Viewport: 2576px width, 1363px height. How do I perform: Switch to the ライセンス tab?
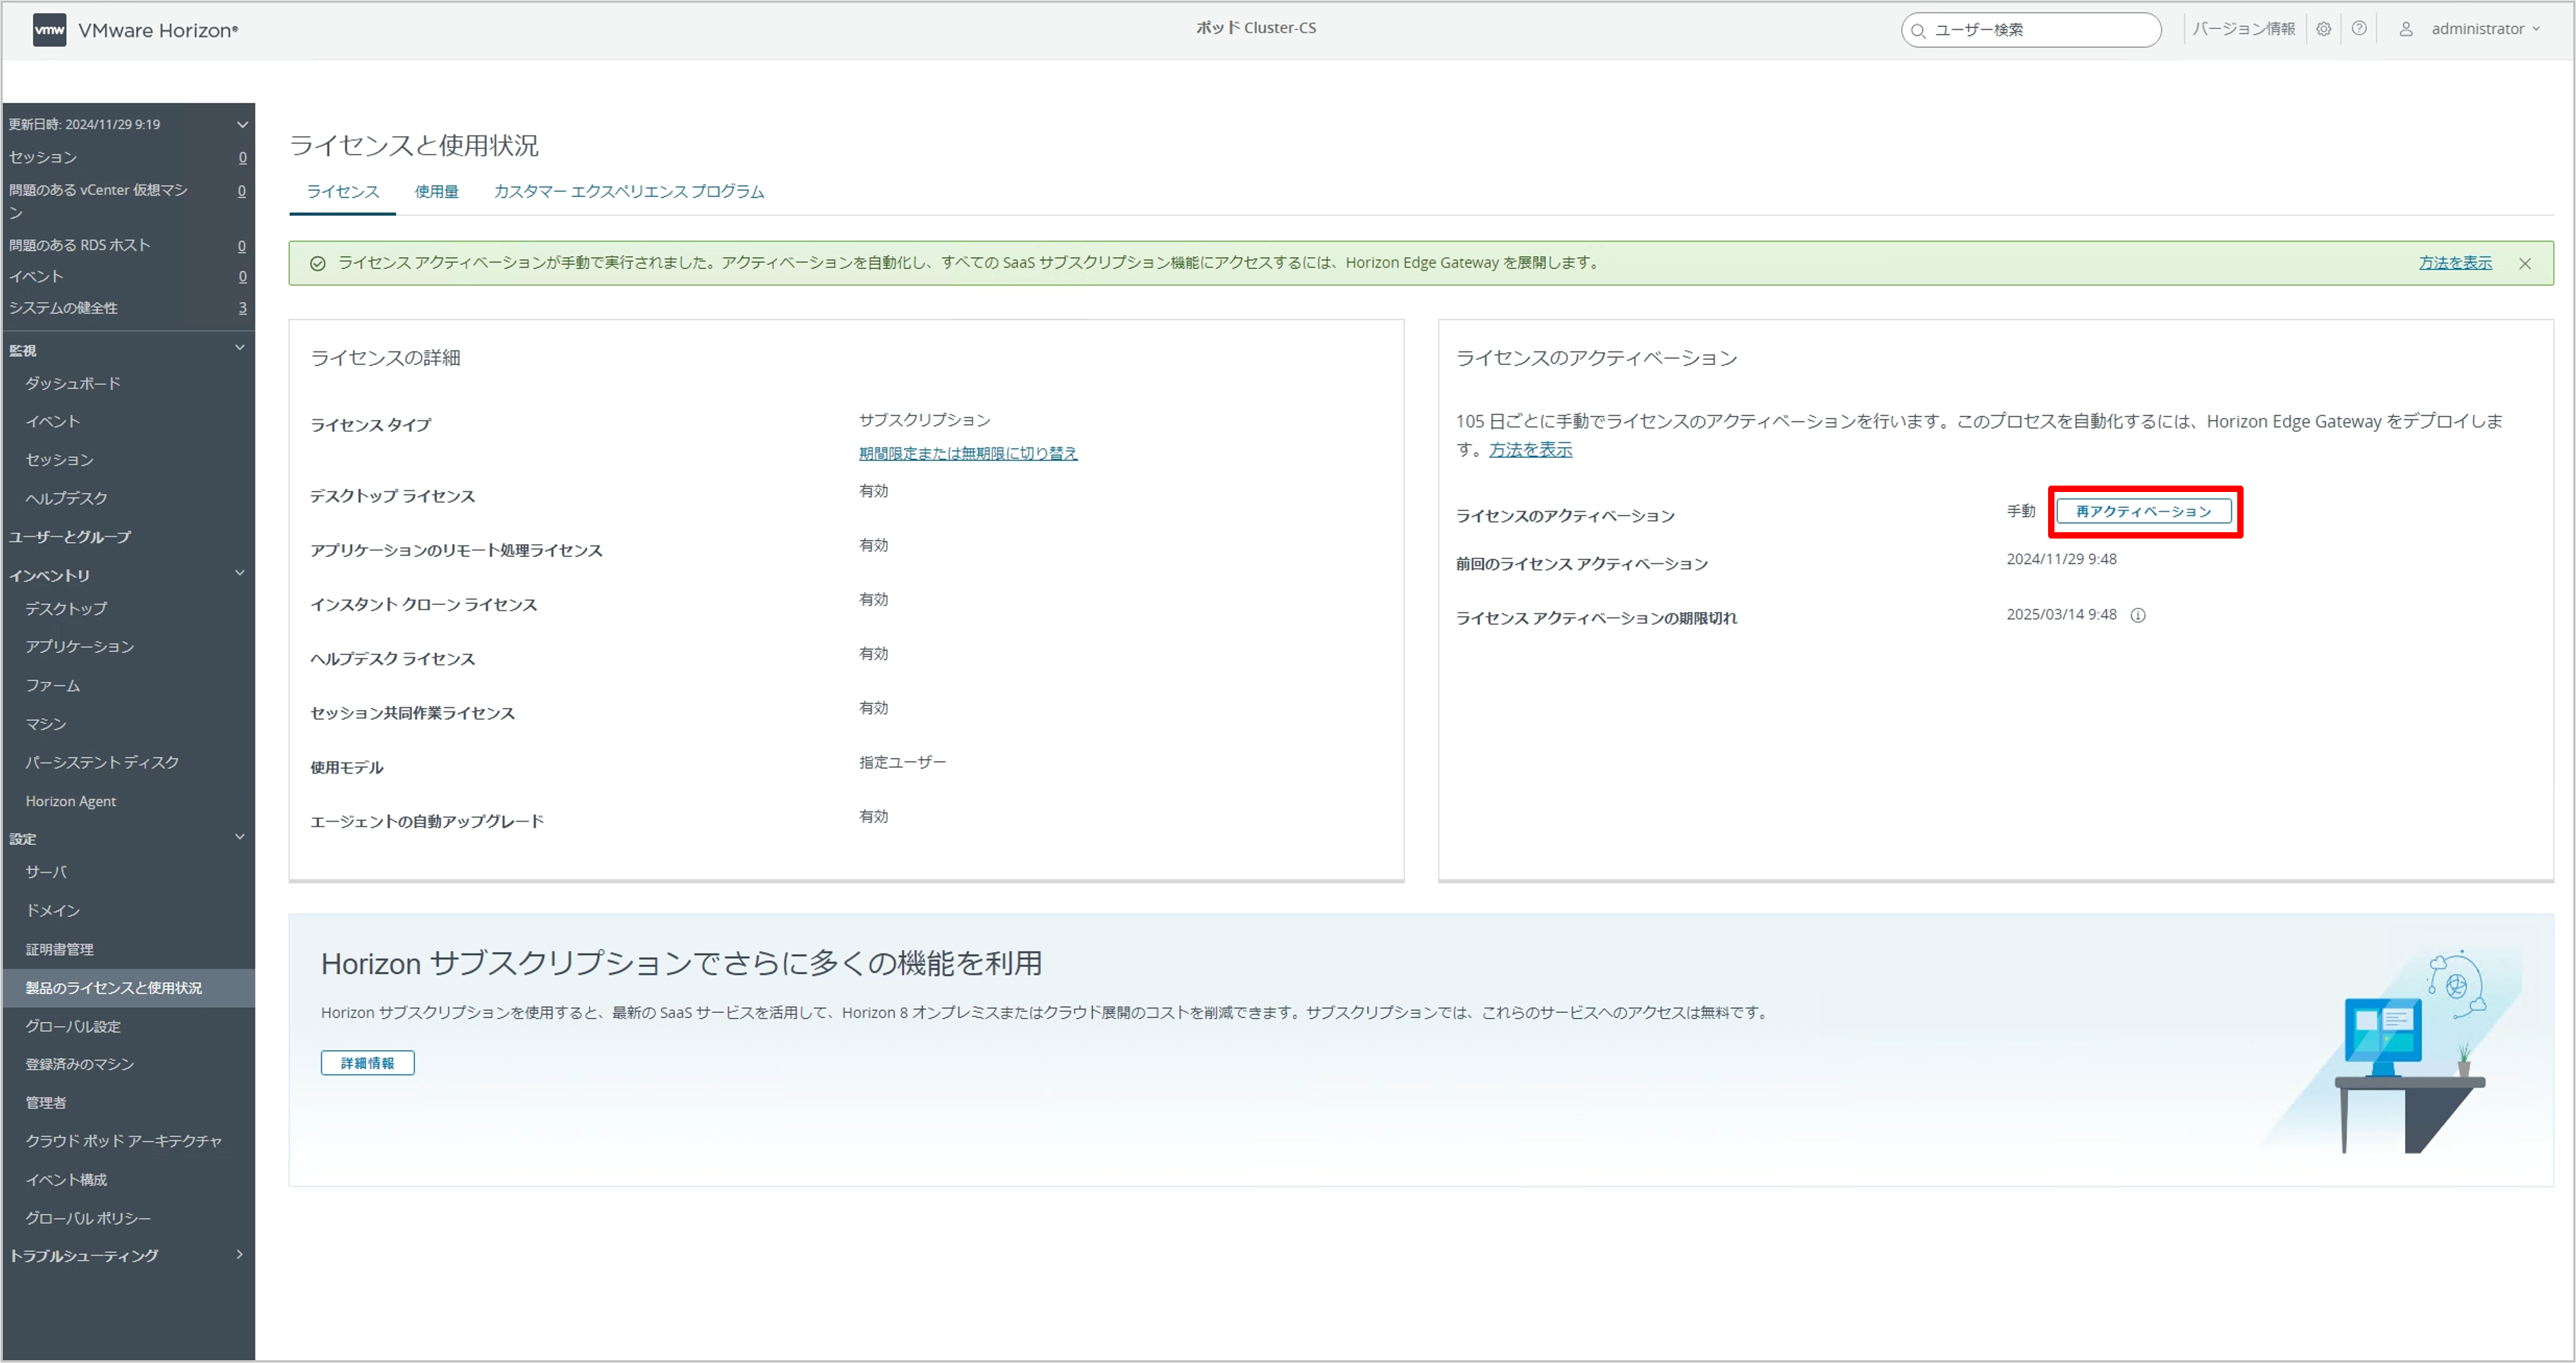click(343, 192)
